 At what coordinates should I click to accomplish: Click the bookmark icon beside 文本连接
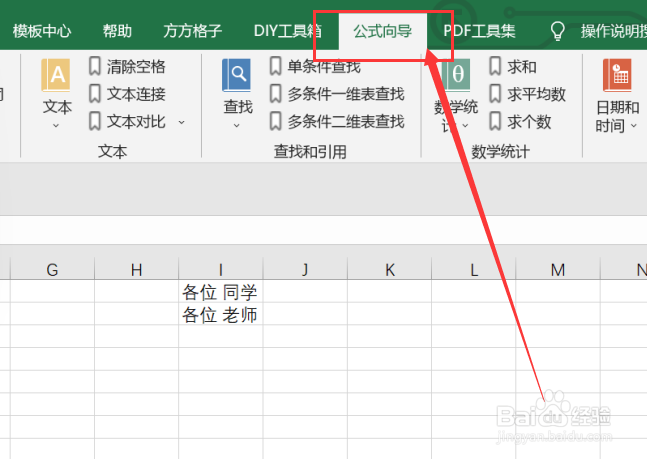point(94,94)
